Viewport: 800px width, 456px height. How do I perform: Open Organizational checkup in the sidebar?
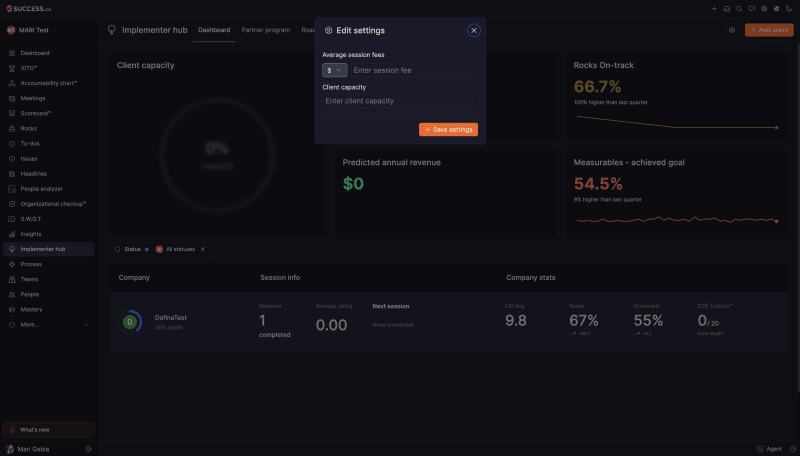click(x=48, y=204)
